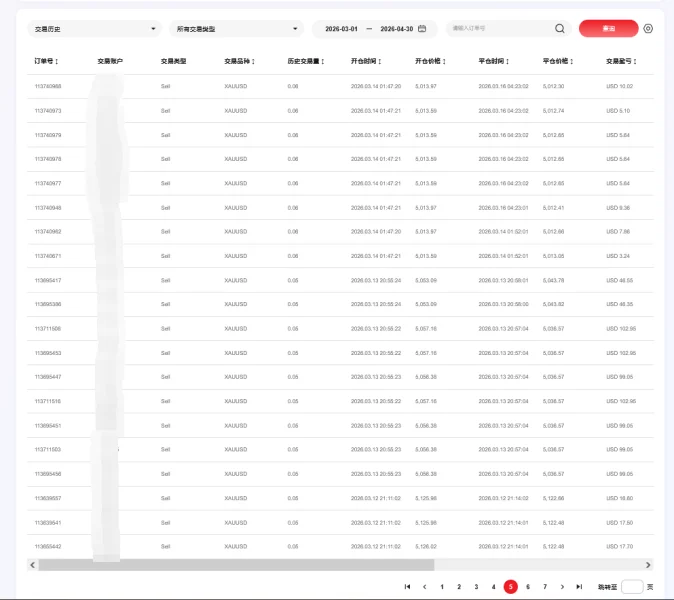Open page 7 of results
The width and height of the screenshot is (674, 600).
click(x=545, y=587)
